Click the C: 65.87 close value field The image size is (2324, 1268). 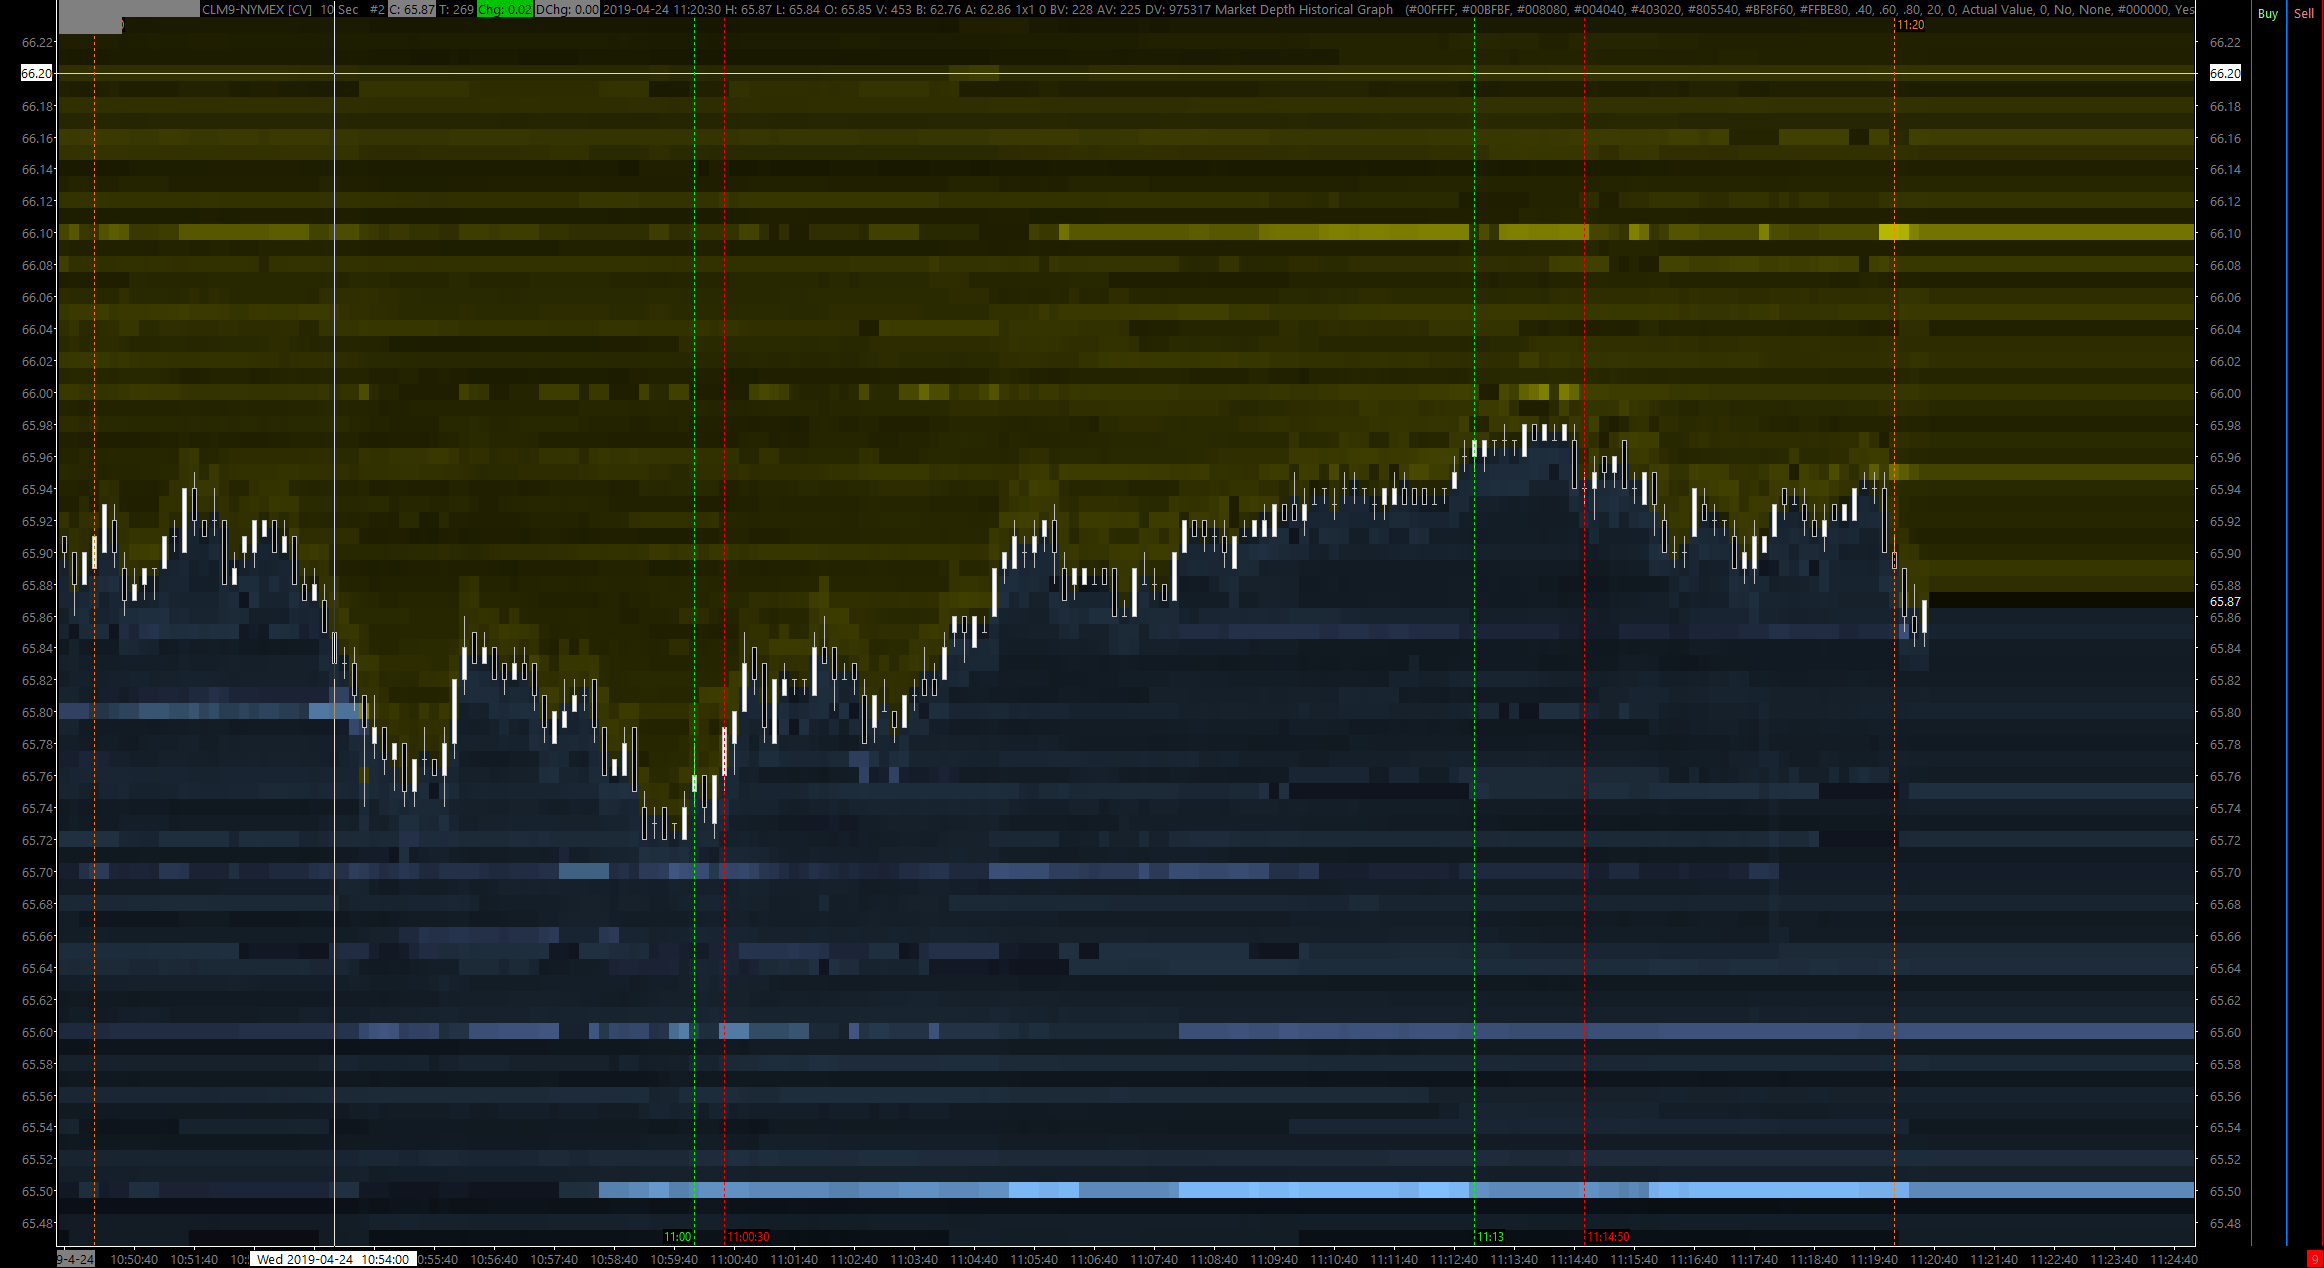pyautogui.click(x=411, y=10)
